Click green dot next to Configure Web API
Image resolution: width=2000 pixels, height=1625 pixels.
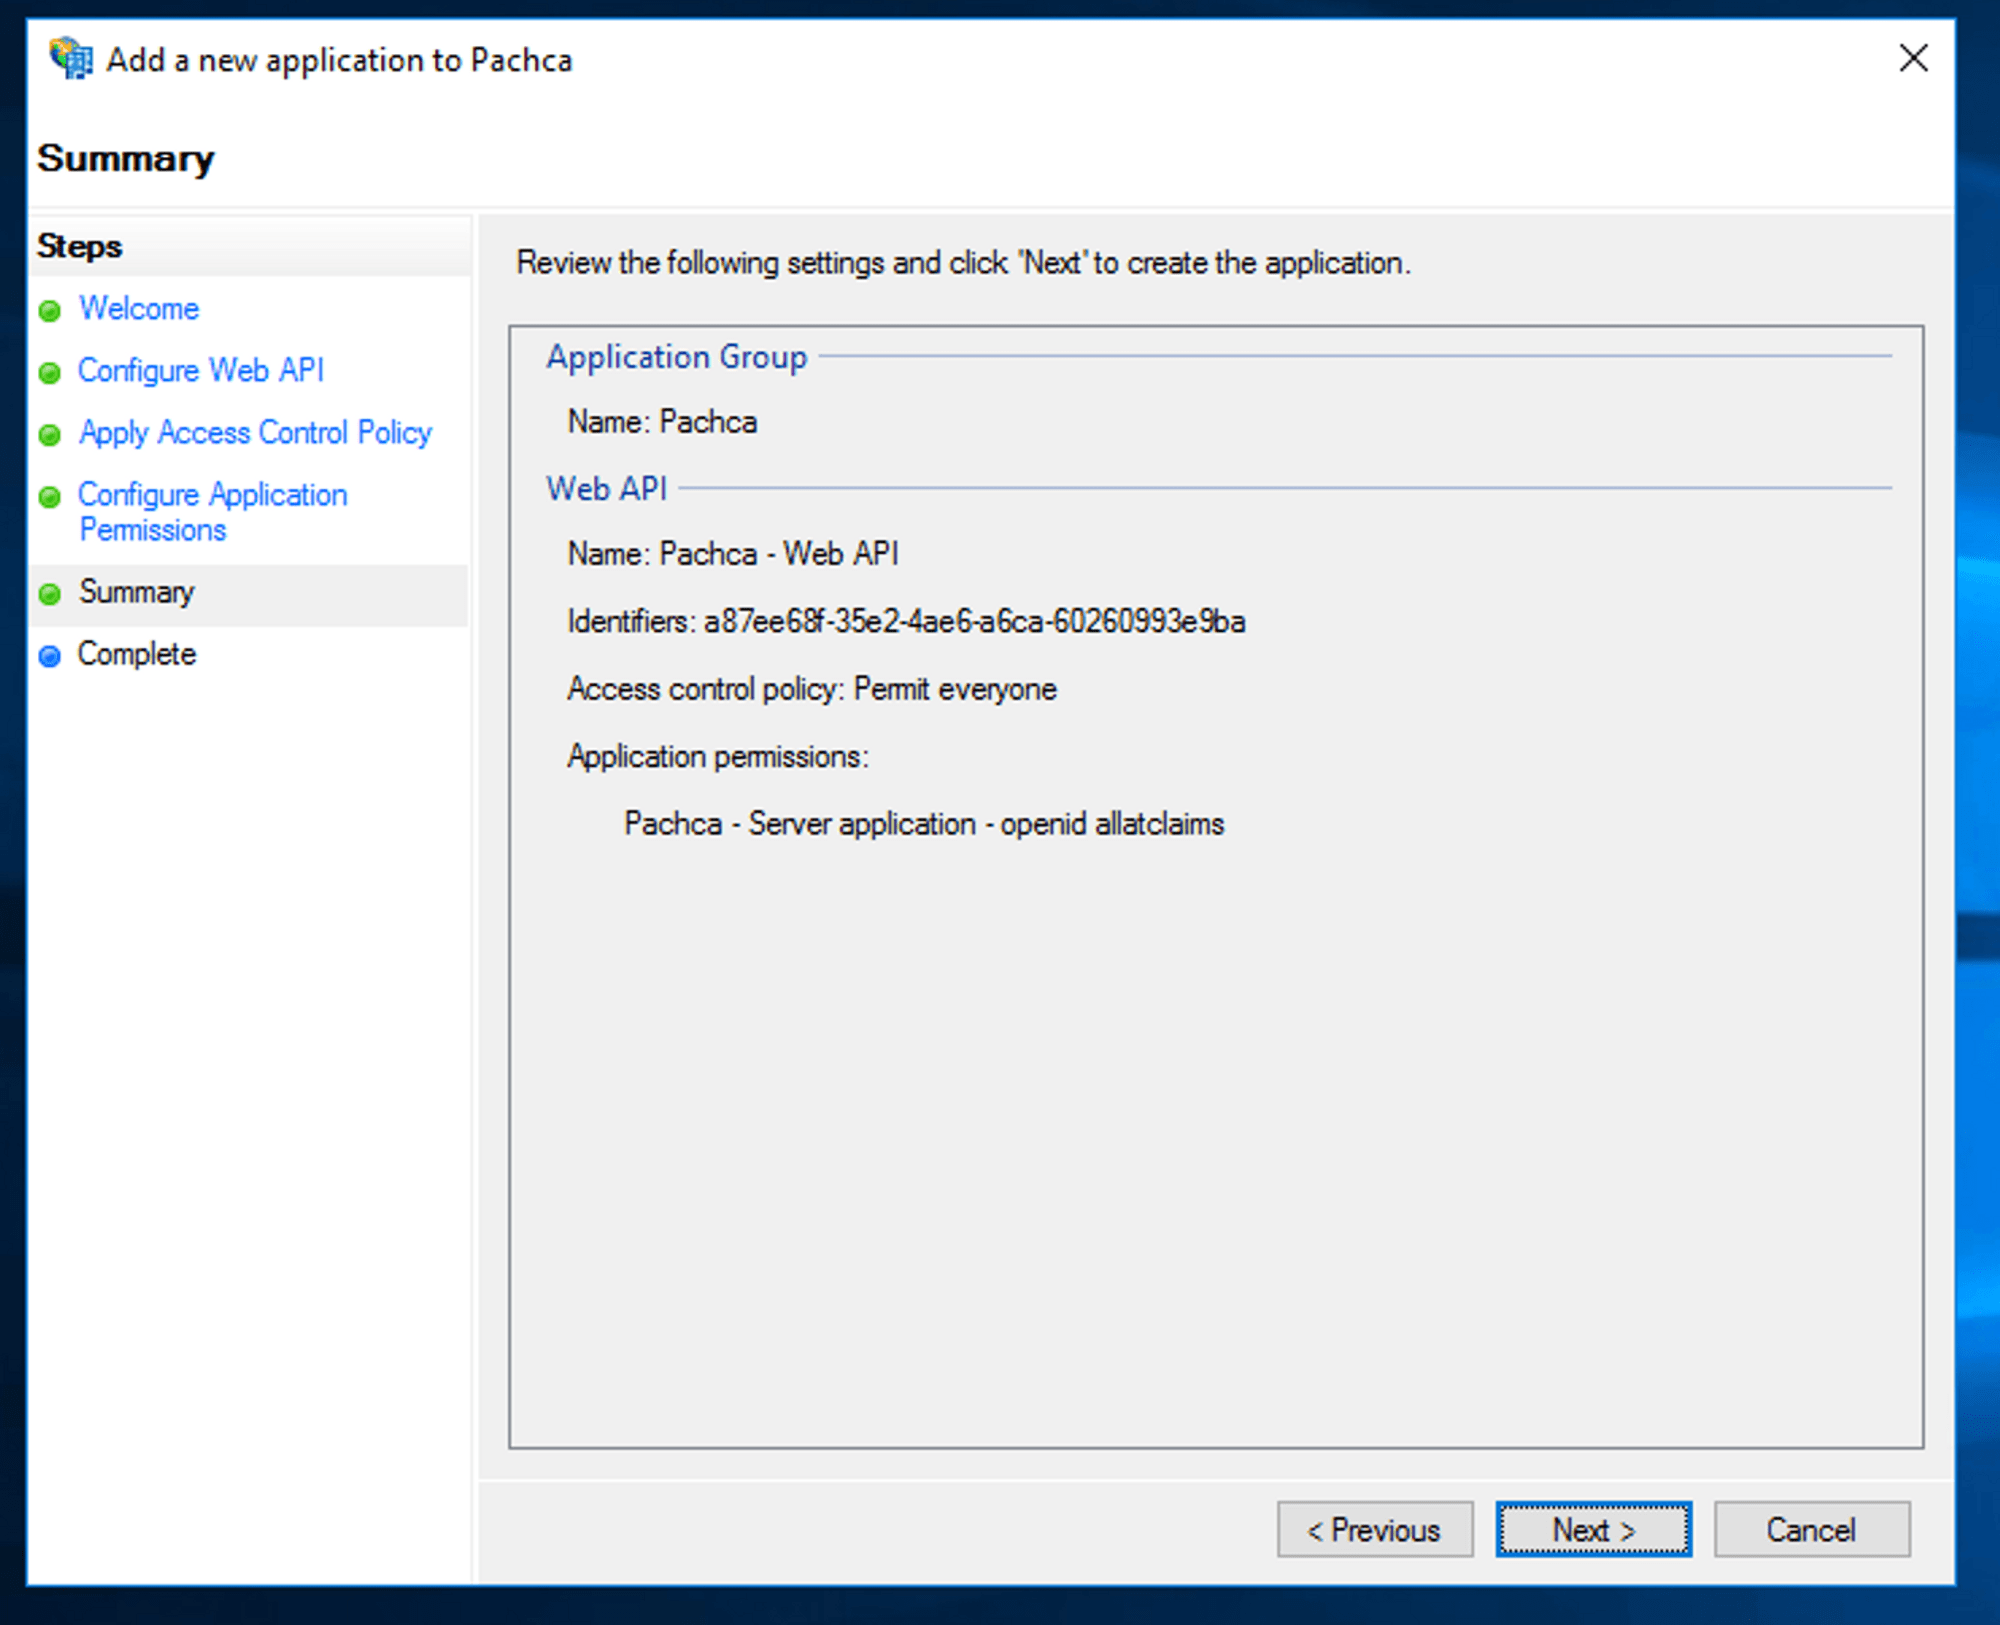(50, 373)
